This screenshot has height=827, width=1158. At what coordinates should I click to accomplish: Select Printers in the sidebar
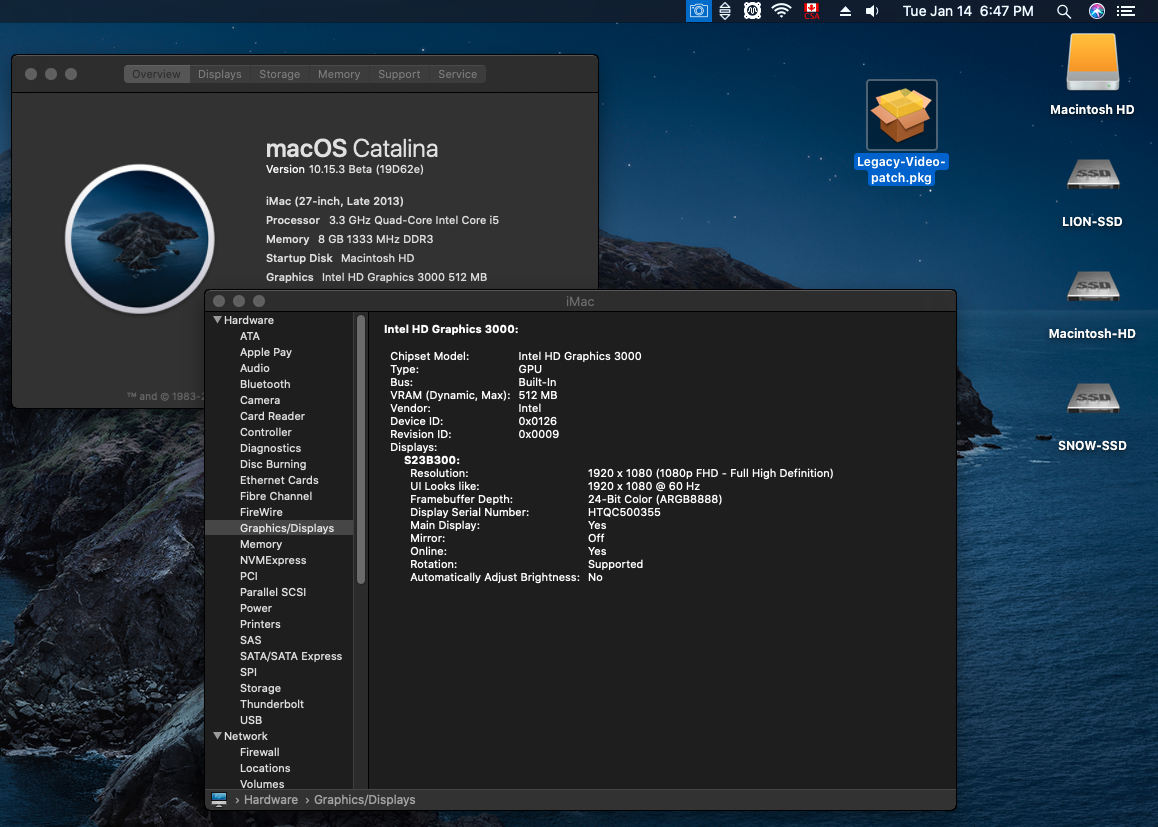pos(260,624)
